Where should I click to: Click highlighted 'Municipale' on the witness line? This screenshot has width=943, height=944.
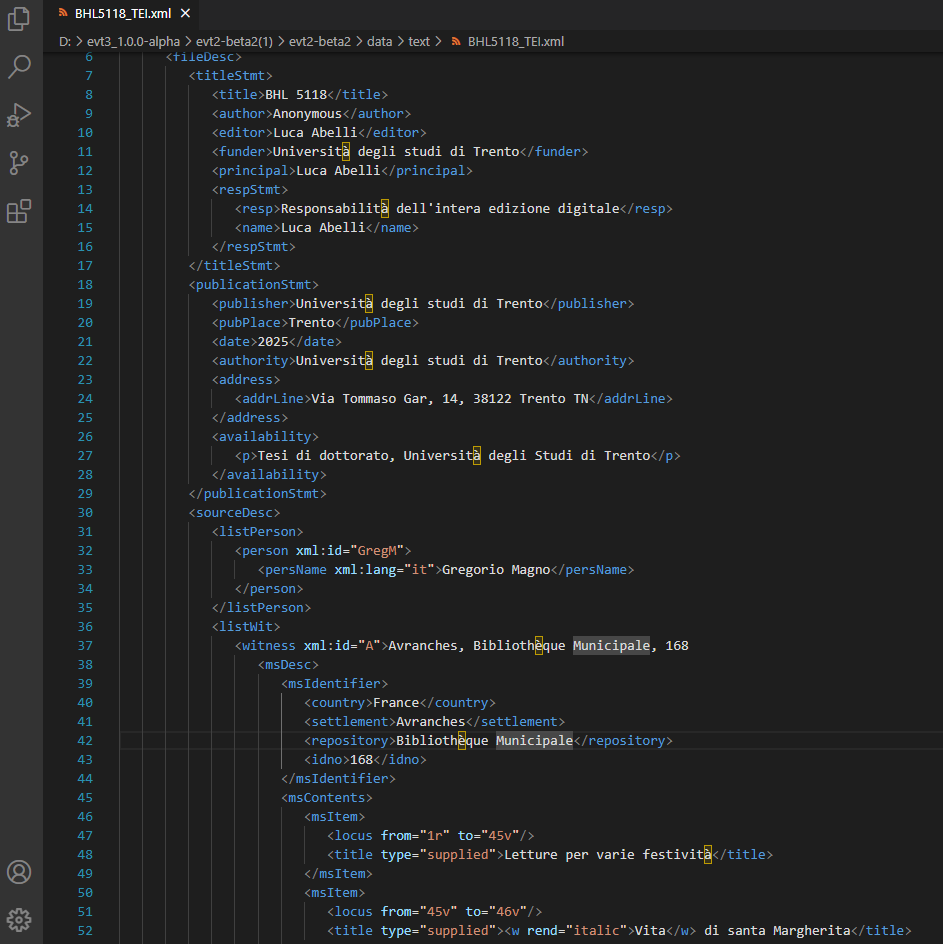611,646
